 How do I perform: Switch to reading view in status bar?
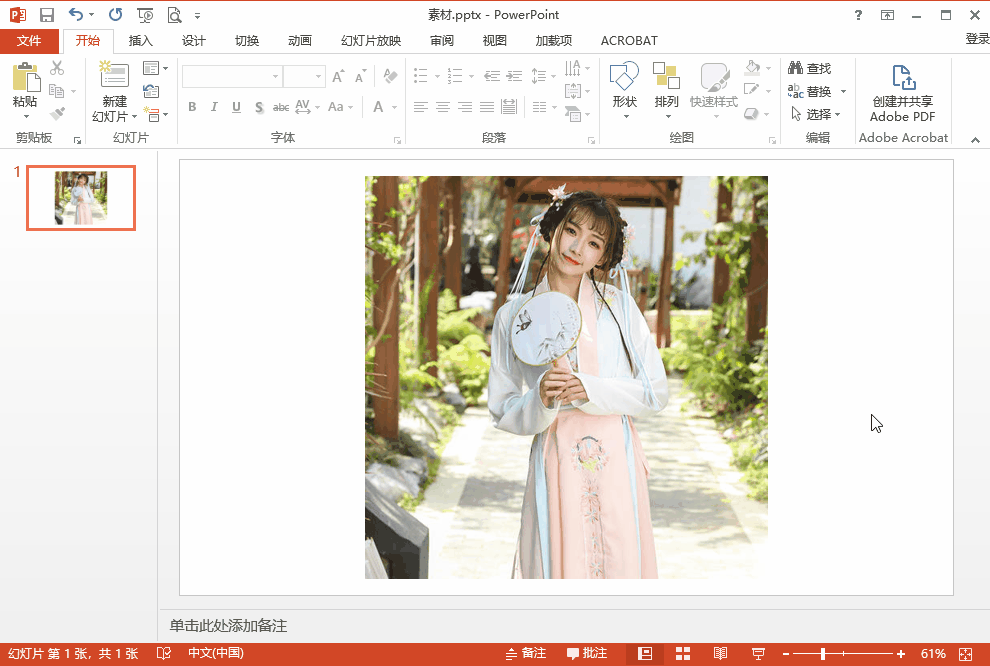coord(720,654)
